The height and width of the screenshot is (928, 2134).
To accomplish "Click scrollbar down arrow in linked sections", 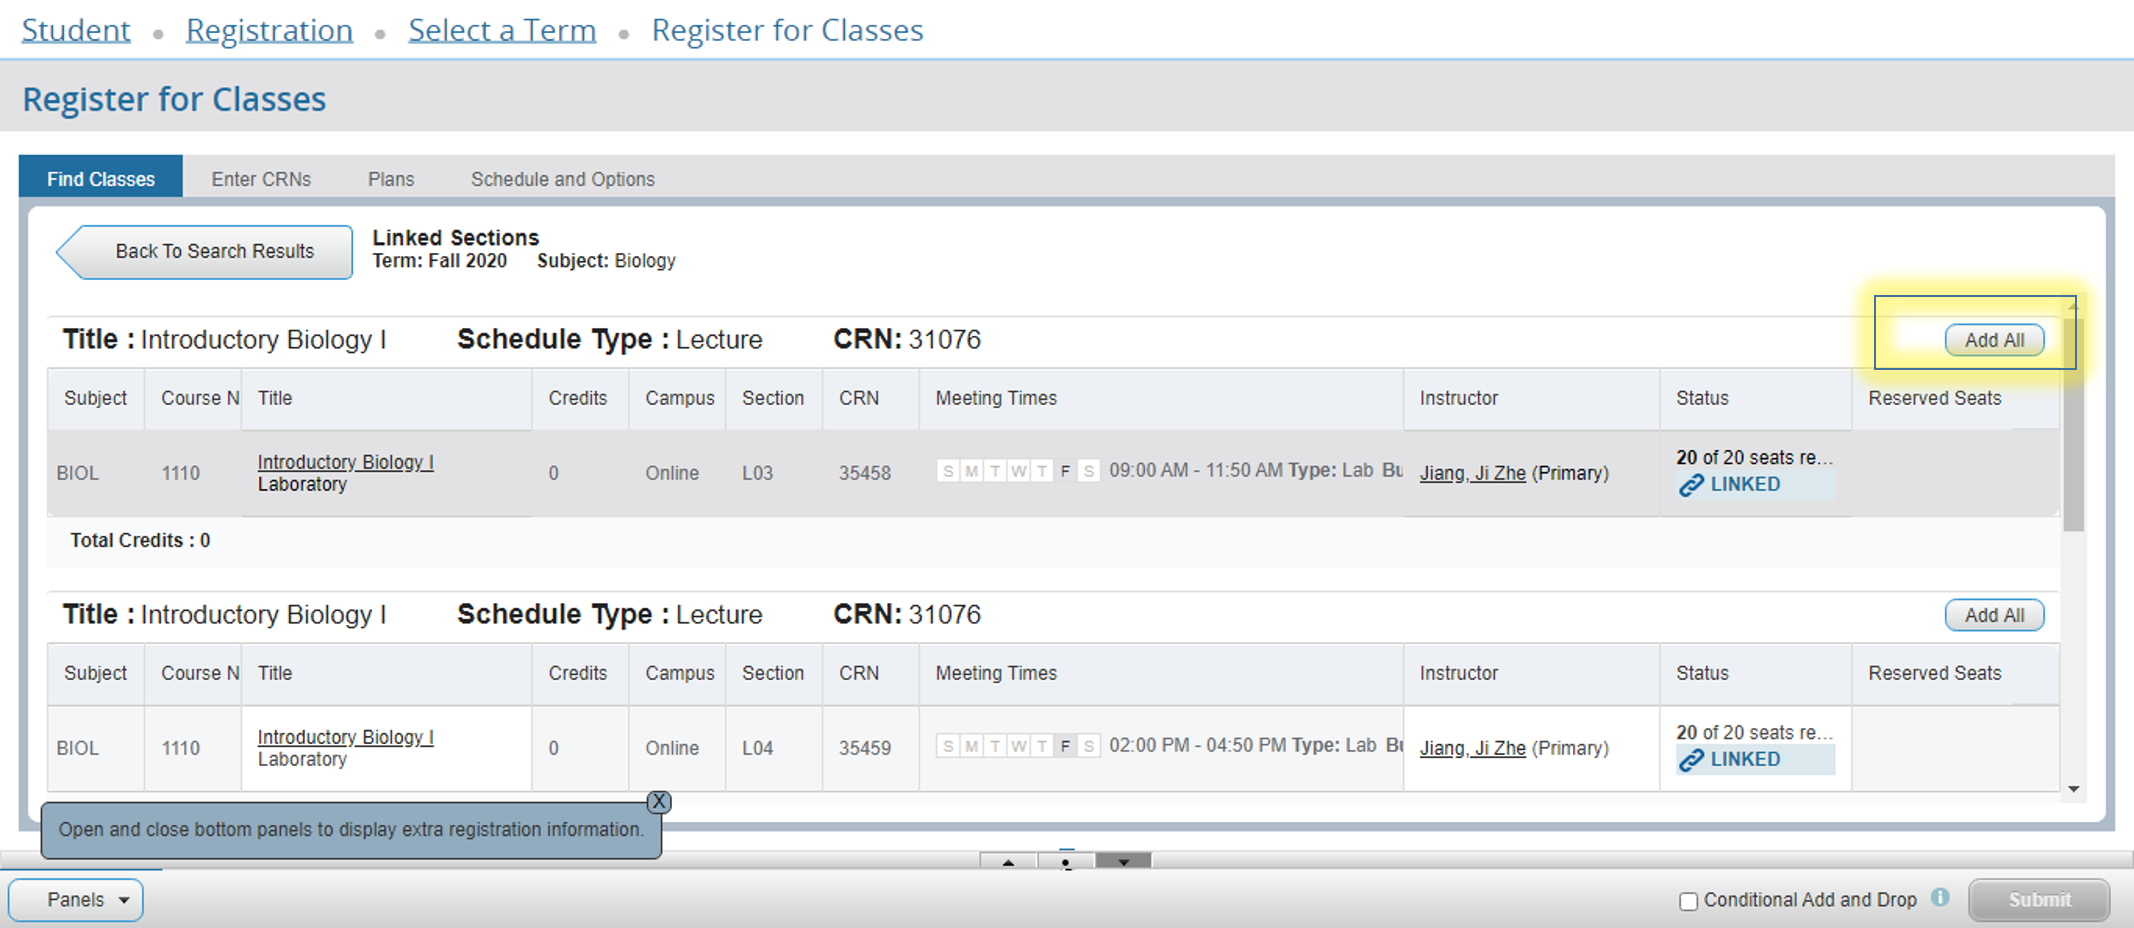I will (x=2073, y=789).
